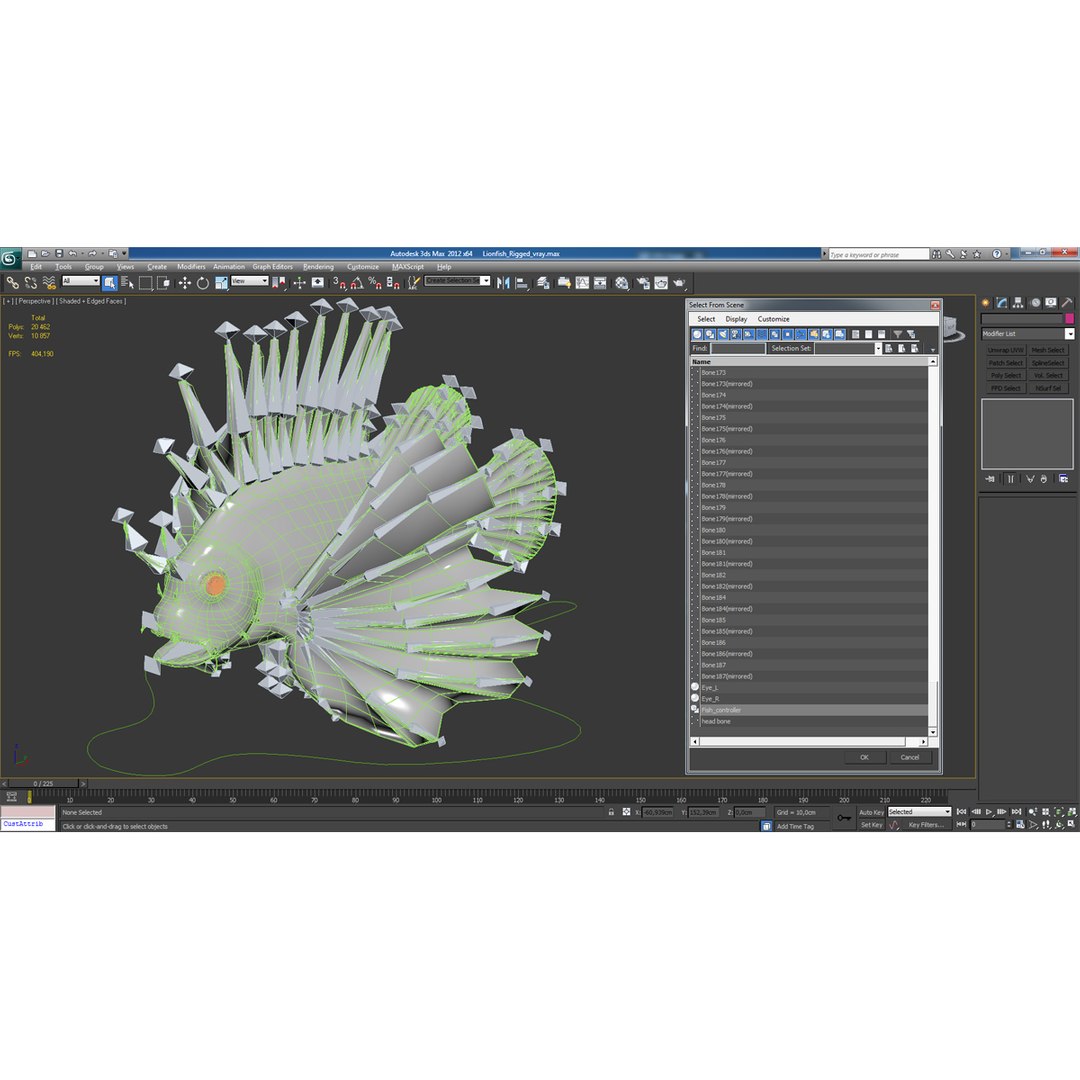The image size is (1080, 1080).
Task: Click the Mirror tool icon
Action: pyautogui.click(x=503, y=282)
